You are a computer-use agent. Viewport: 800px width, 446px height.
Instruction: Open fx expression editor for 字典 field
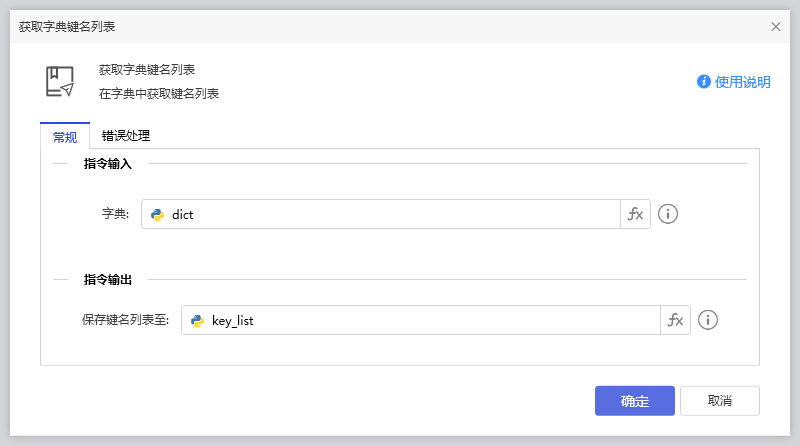pyautogui.click(x=635, y=214)
